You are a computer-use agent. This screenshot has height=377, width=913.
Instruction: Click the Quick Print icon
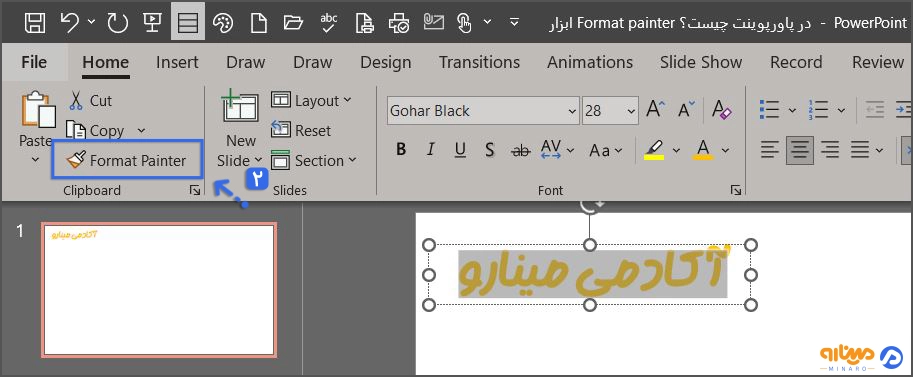(399, 23)
